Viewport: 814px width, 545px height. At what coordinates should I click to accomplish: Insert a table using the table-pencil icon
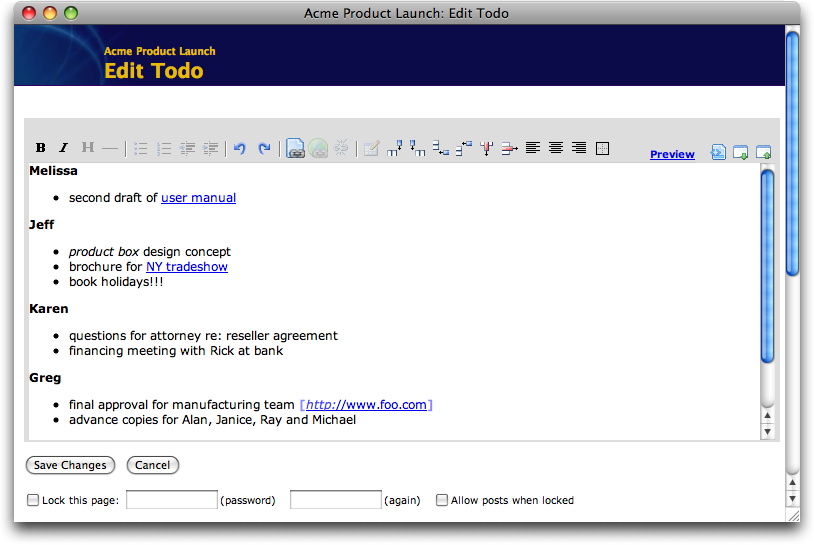[371, 148]
